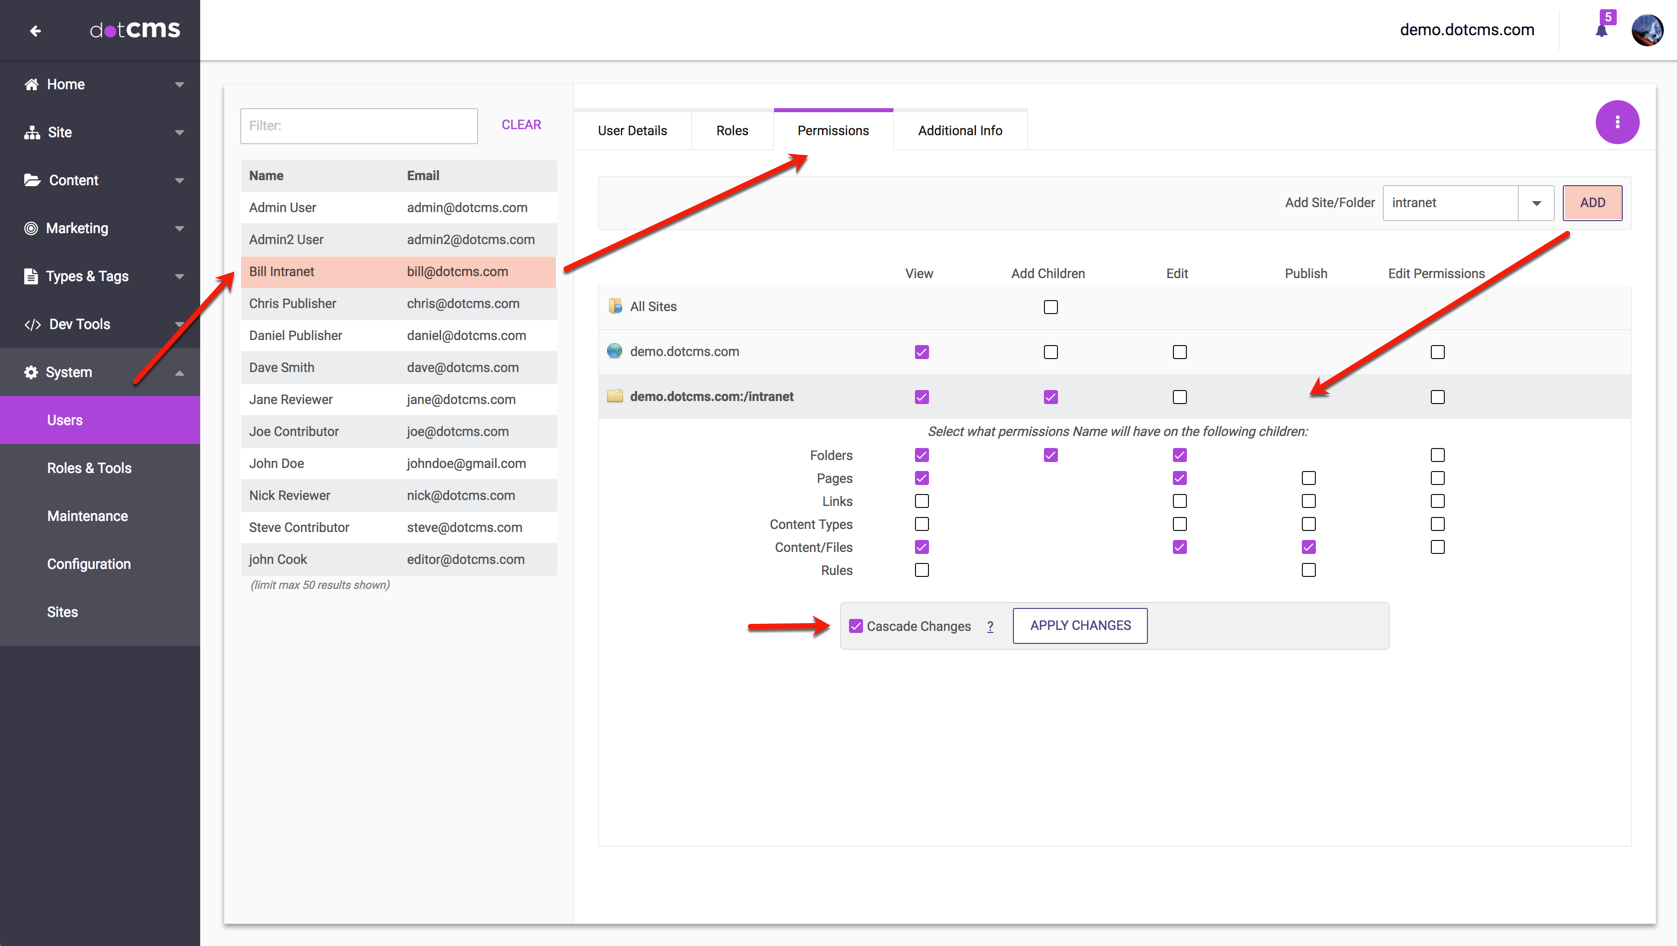This screenshot has width=1677, height=946.
Task: Click the Home house icon in sidebar
Action: [x=32, y=84]
